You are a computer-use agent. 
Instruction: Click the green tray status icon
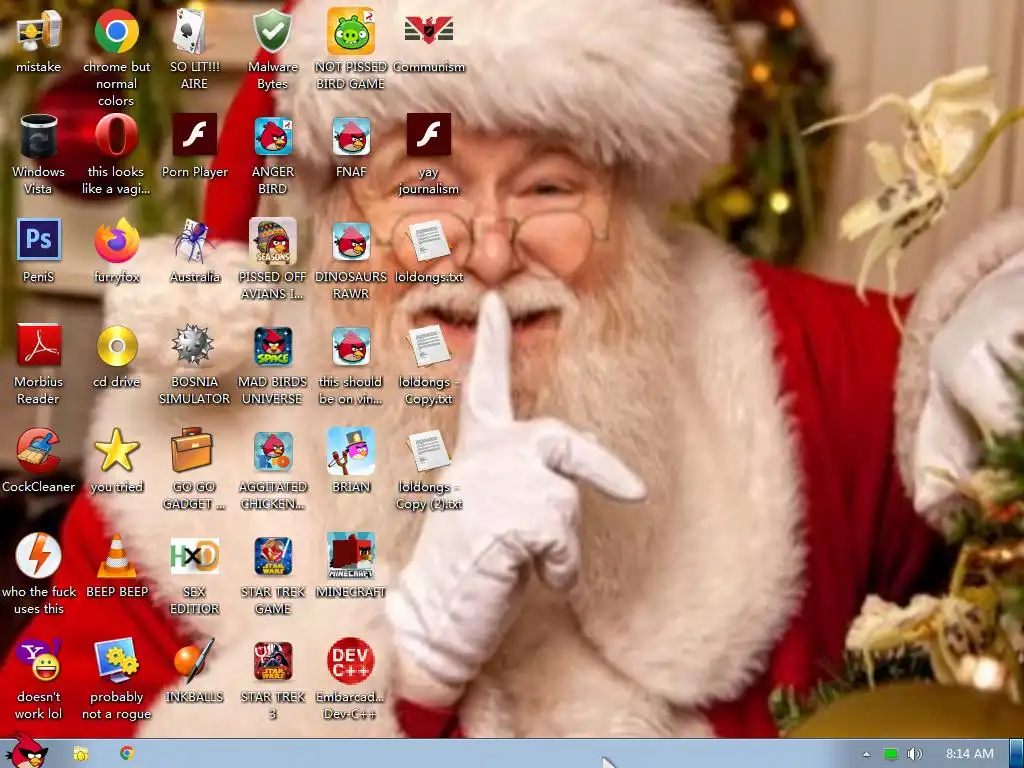click(890, 754)
